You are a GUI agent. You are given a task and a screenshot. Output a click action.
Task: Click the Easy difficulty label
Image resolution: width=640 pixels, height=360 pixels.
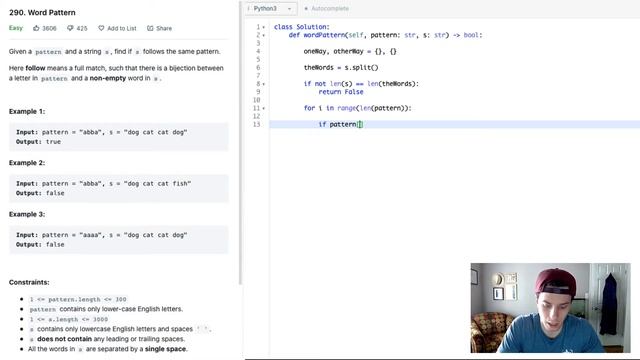point(16,28)
